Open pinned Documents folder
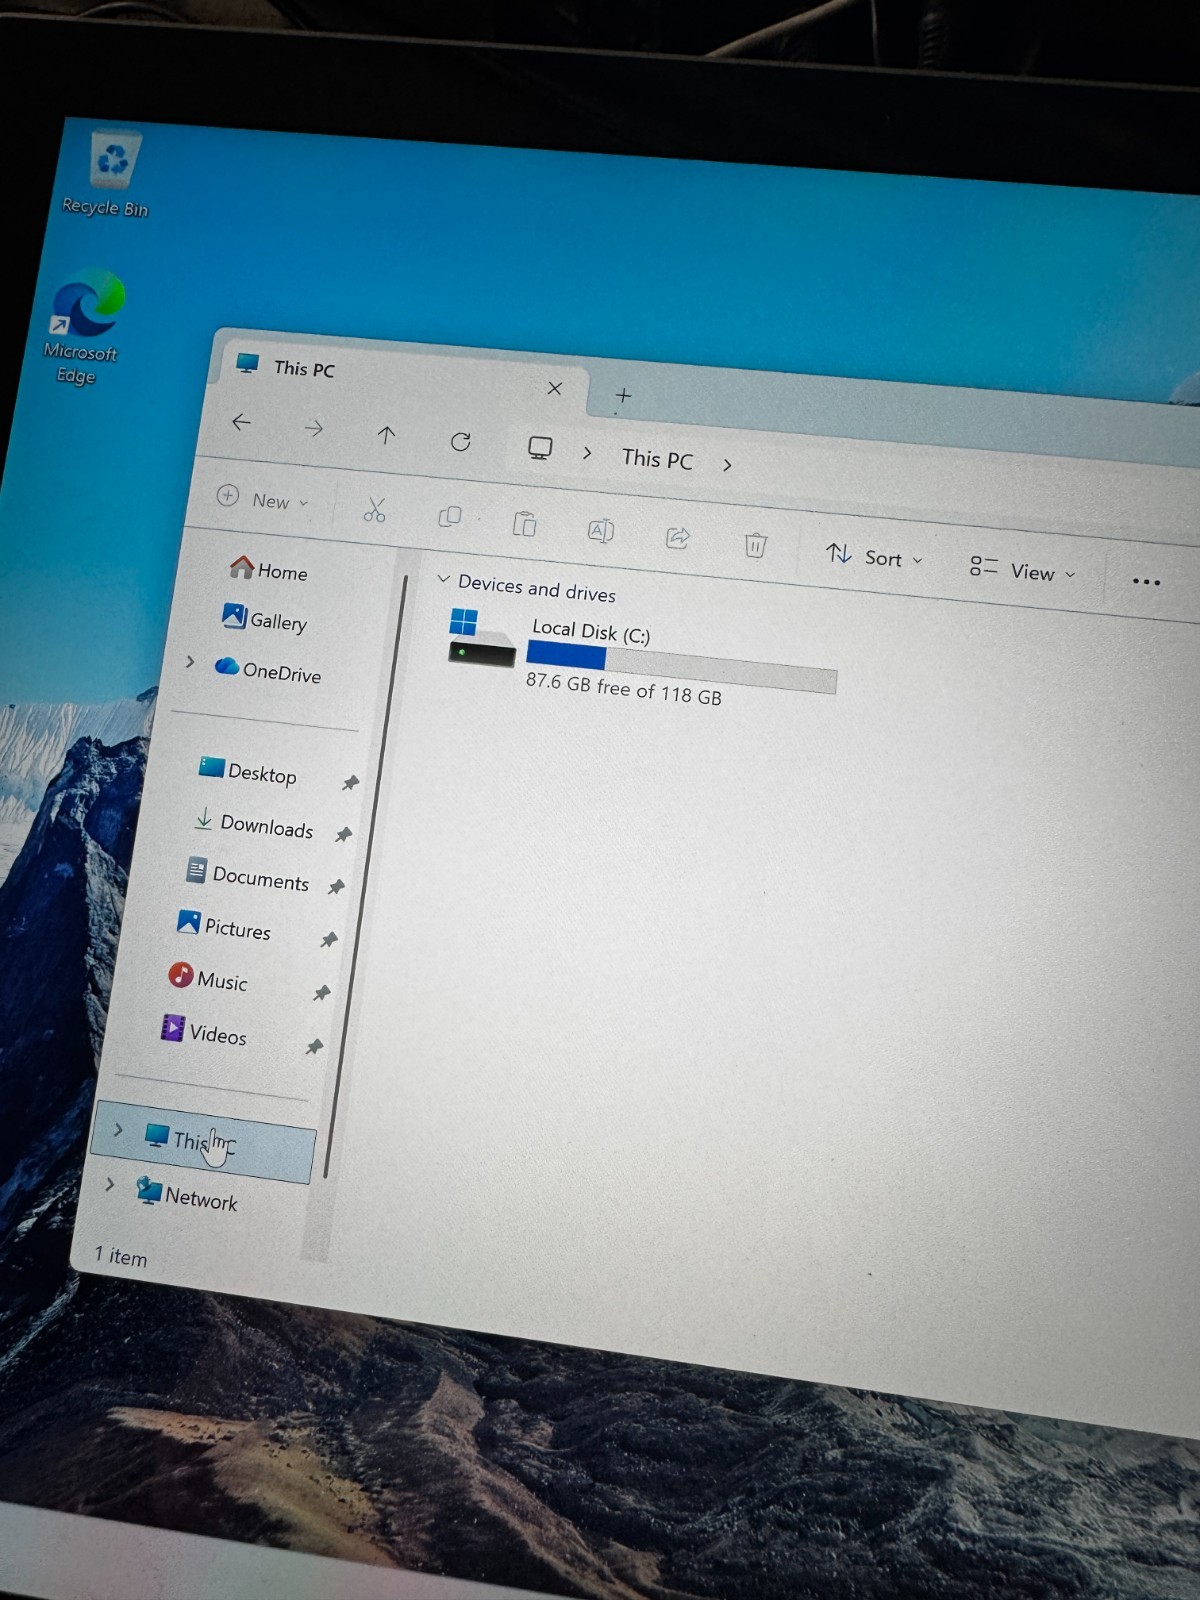This screenshot has width=1200, height=1600. [248, 875]
